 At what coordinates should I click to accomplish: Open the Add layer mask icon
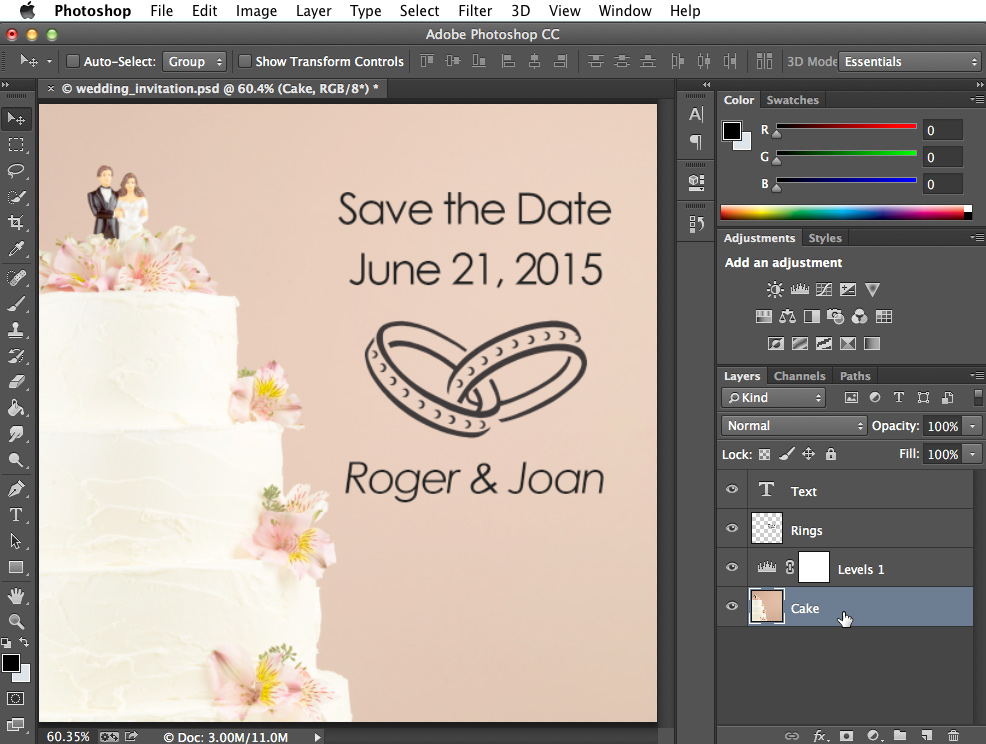[x=846, y=734]
